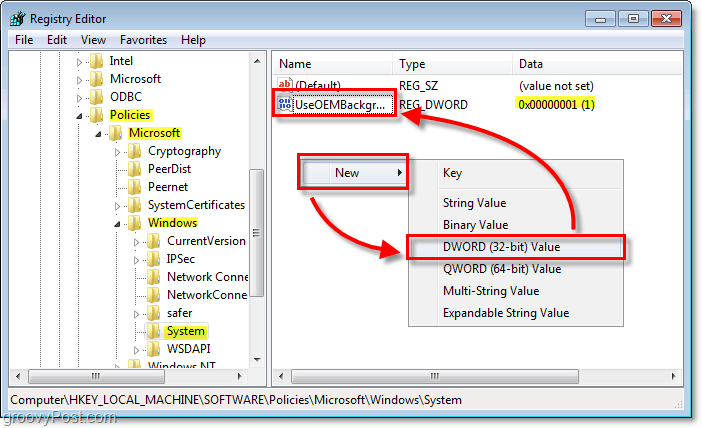Click the Peernet folder icon
This screenshot has width=702, height=428.
(134, 187)
